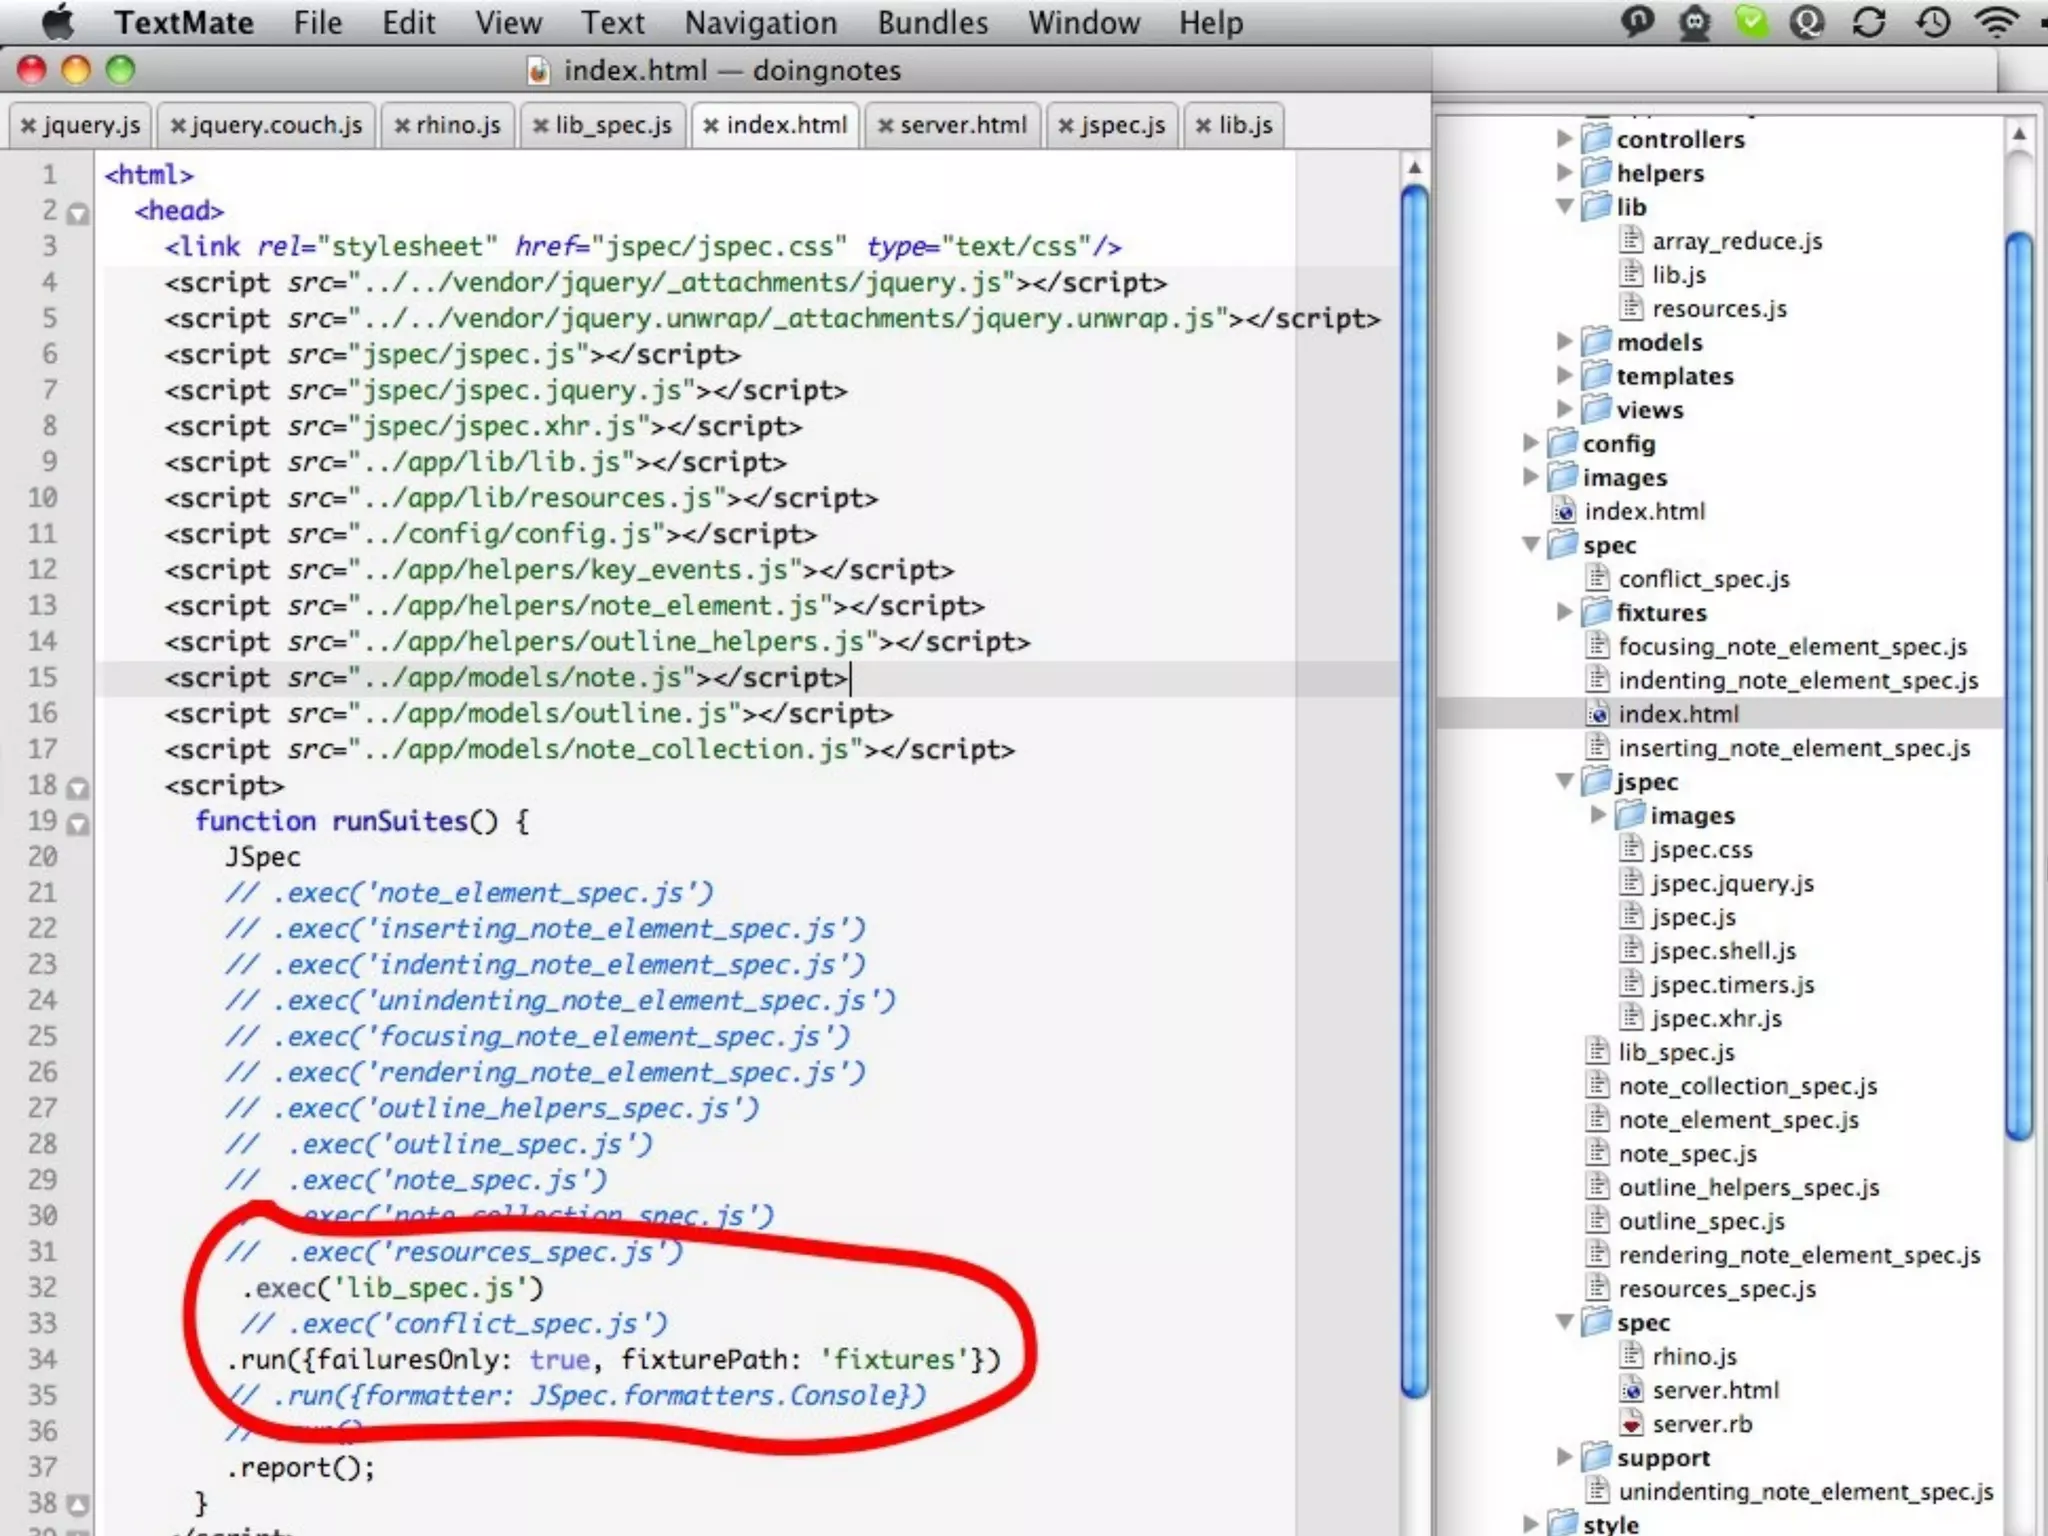2048x1536 pixels.
Task: Switch to the rhino.js tab
Action: (448, 125)
